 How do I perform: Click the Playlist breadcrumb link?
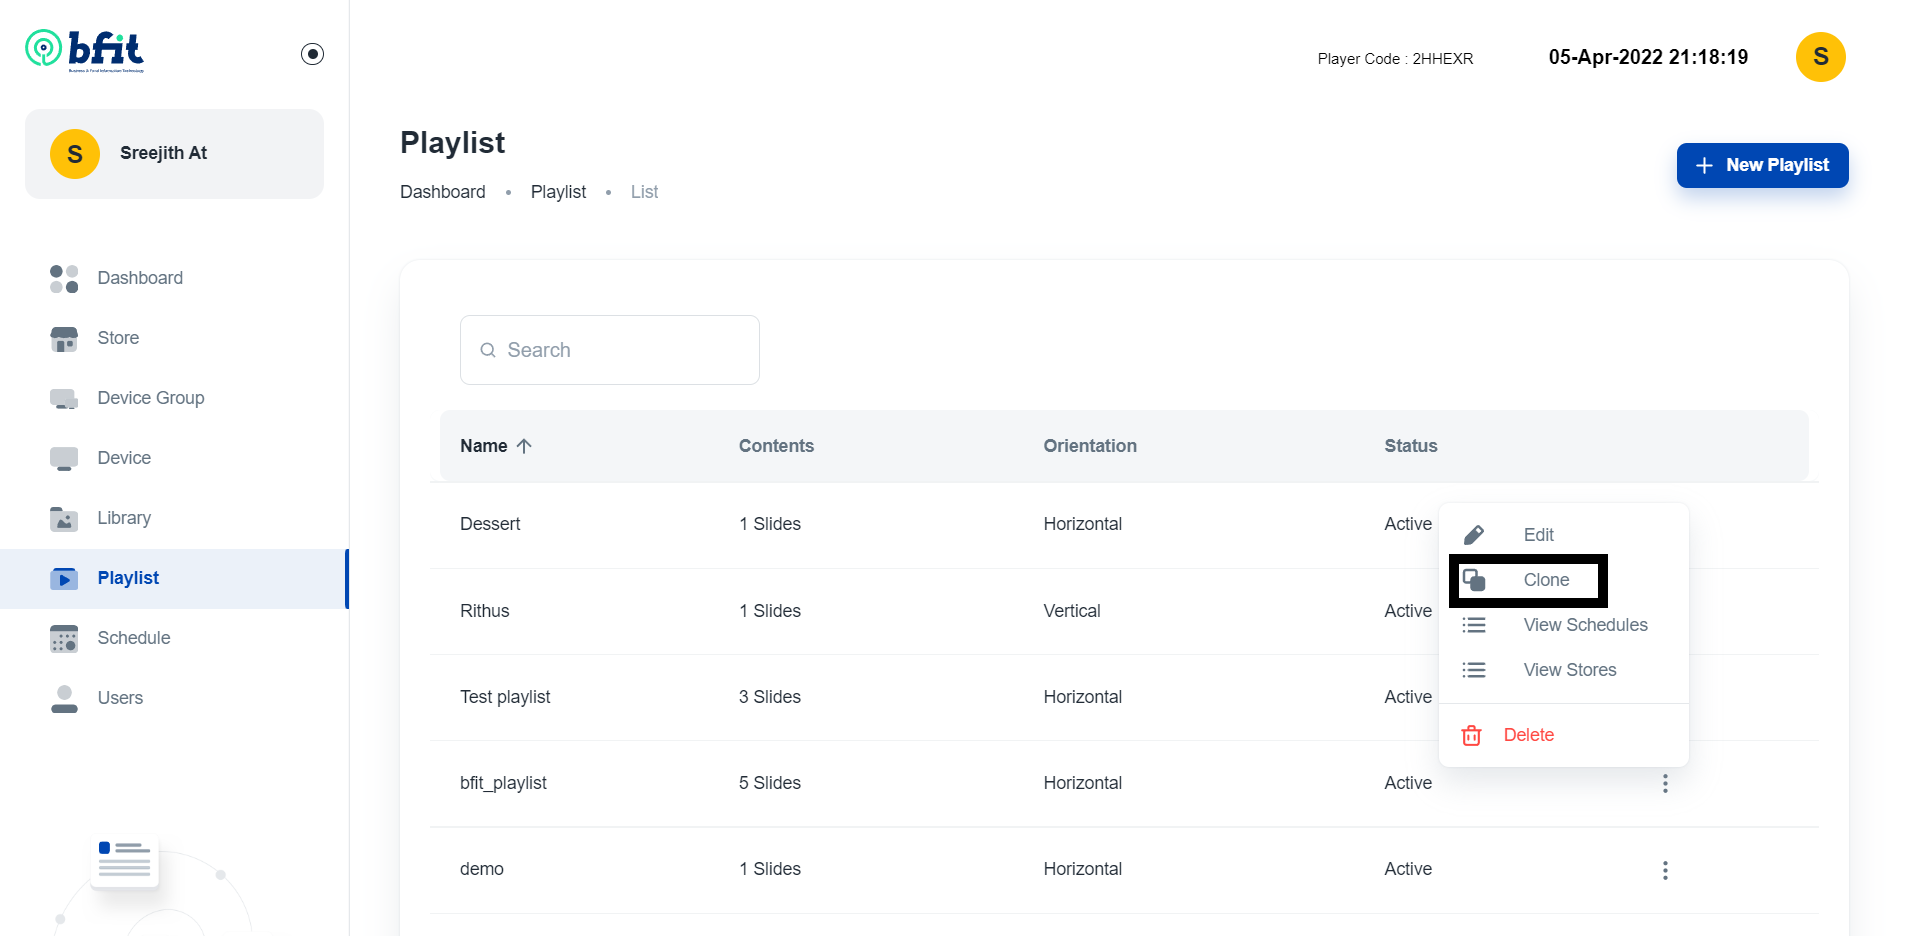point(558,192)
